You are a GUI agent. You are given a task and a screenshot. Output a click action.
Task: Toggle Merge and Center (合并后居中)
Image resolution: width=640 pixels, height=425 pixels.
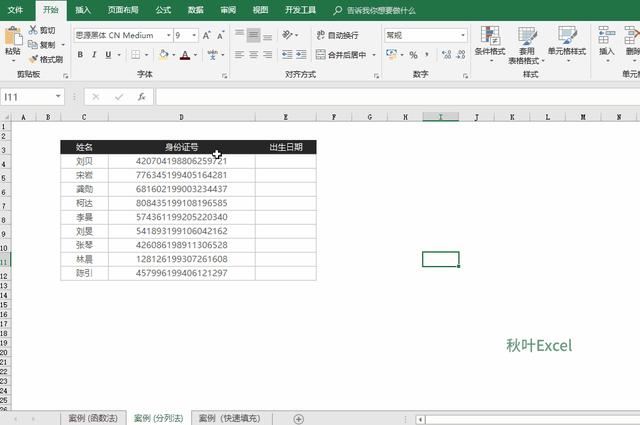coord(341,54)
